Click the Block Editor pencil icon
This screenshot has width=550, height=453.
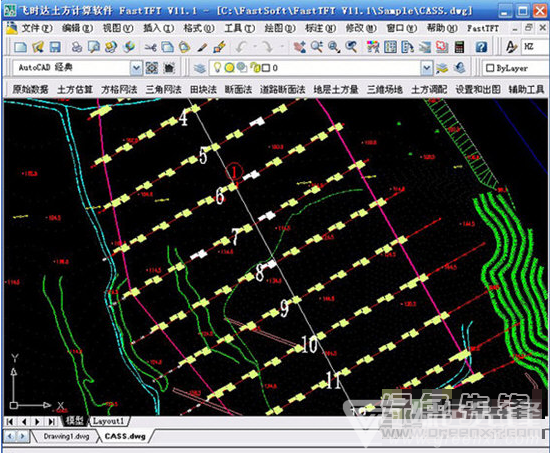(x=220, y=47)
